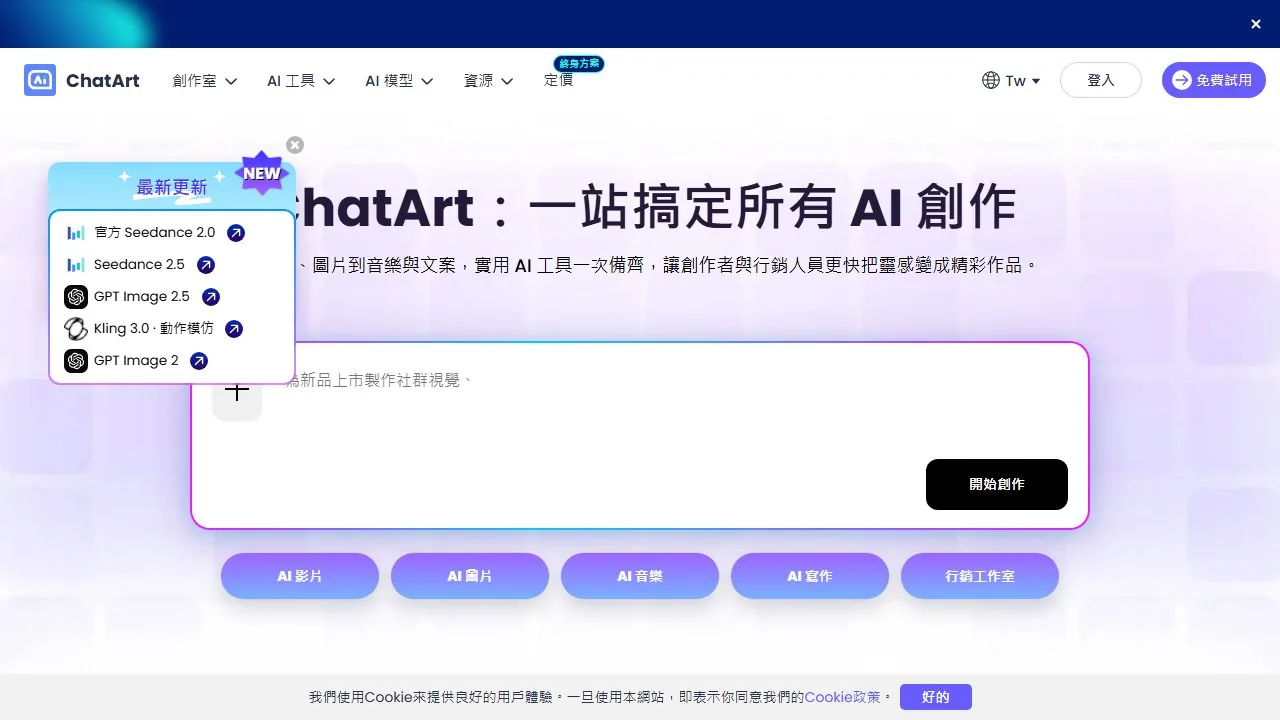Click the 免費試用 free trial button

[1214, 80]
